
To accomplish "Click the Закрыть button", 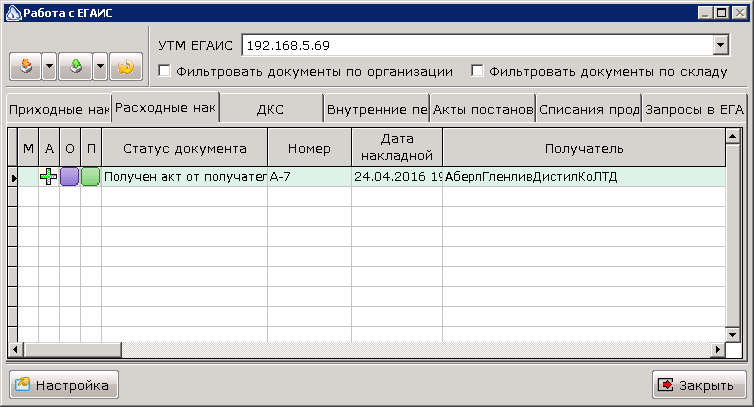I will (x=699, y=385).
